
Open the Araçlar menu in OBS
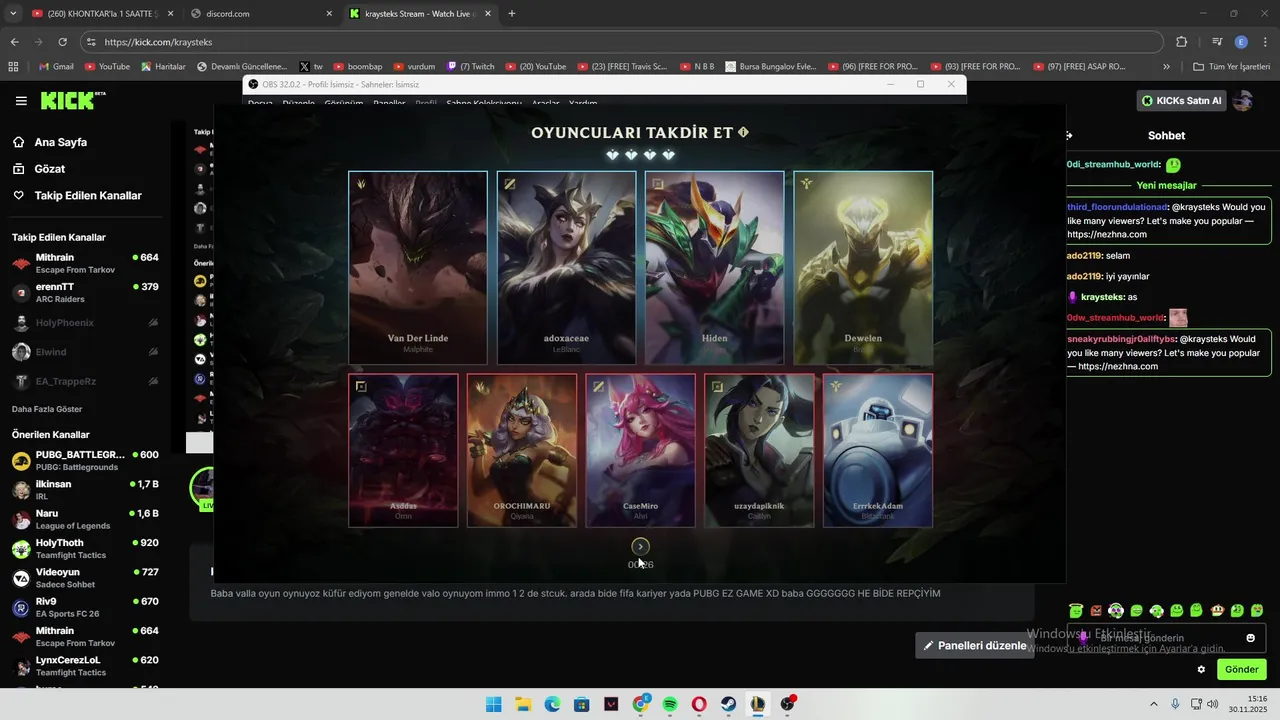(x=545, y=103)
